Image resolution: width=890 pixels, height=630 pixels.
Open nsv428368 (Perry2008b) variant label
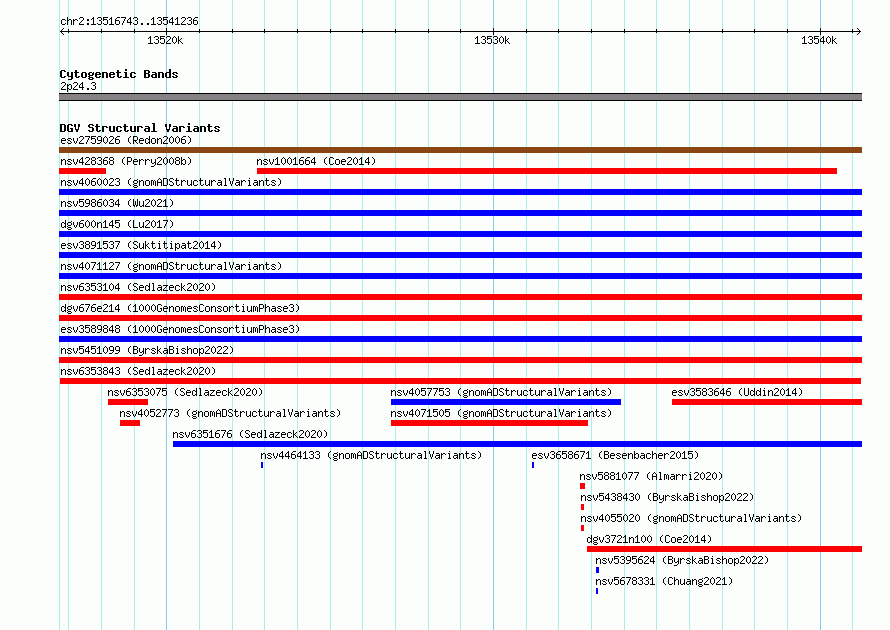pyautogui.click(x=126, y=161)
